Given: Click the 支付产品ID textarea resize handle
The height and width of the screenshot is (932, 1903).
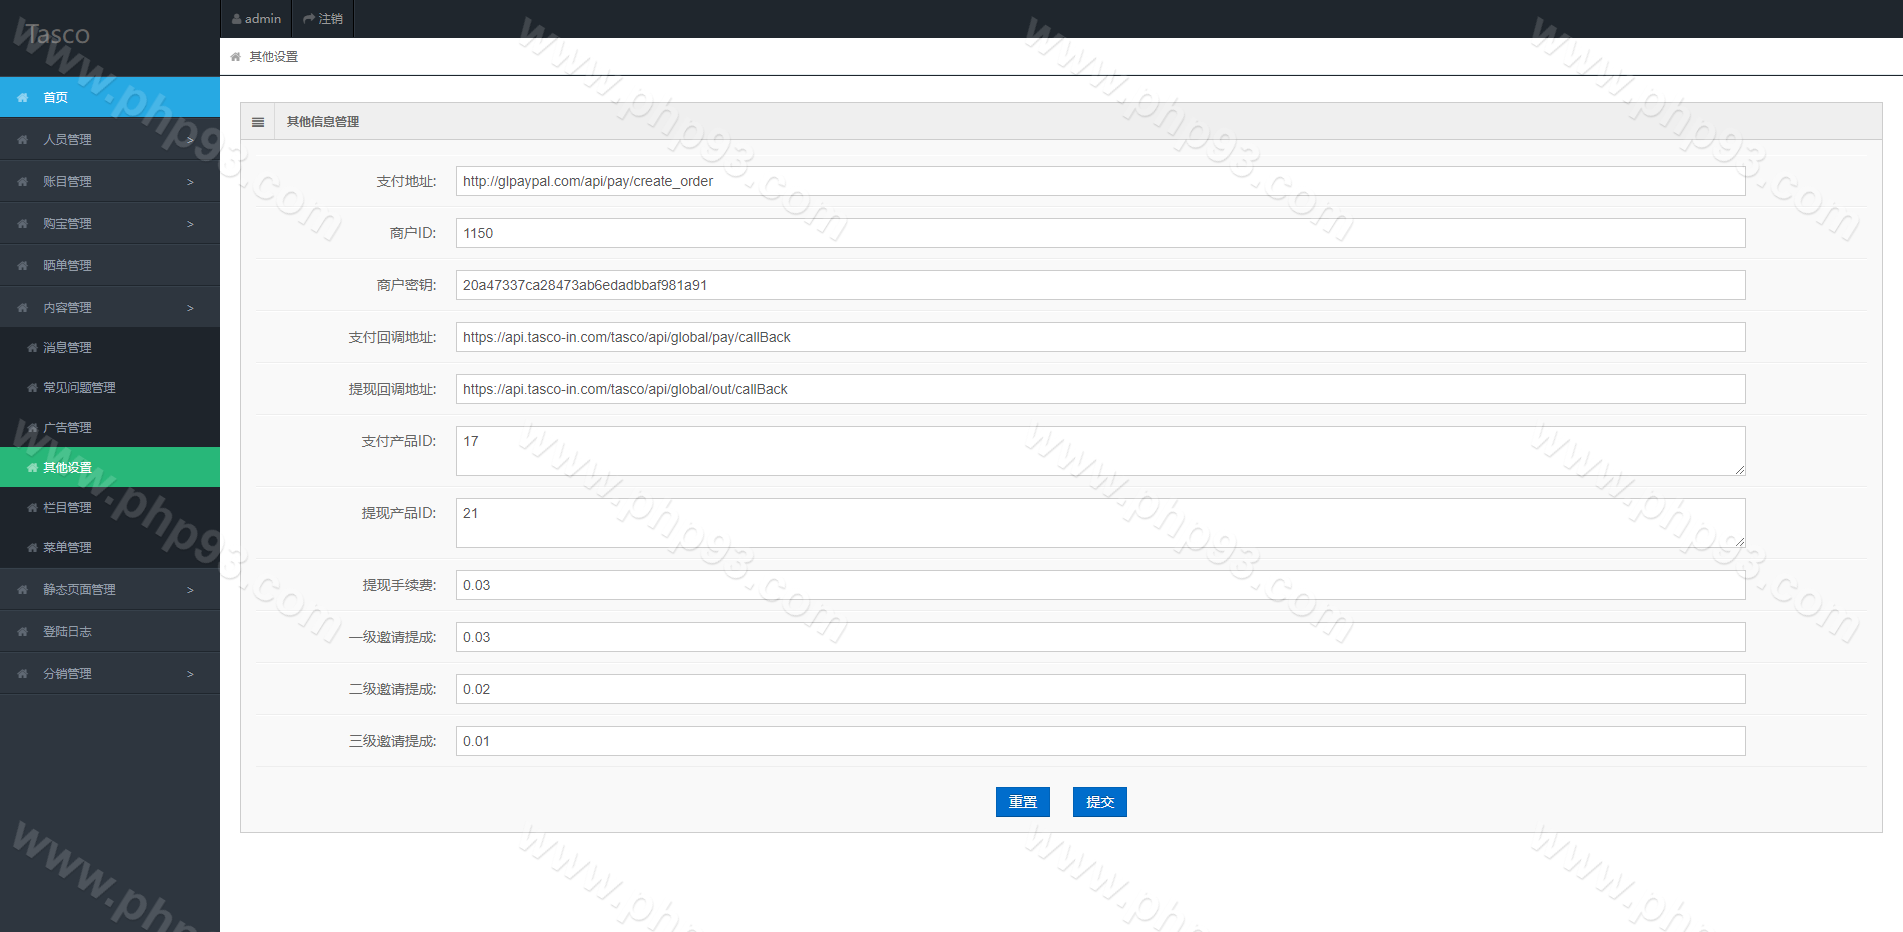Looking at the screenshot, I should click(x=1740, y=470).
